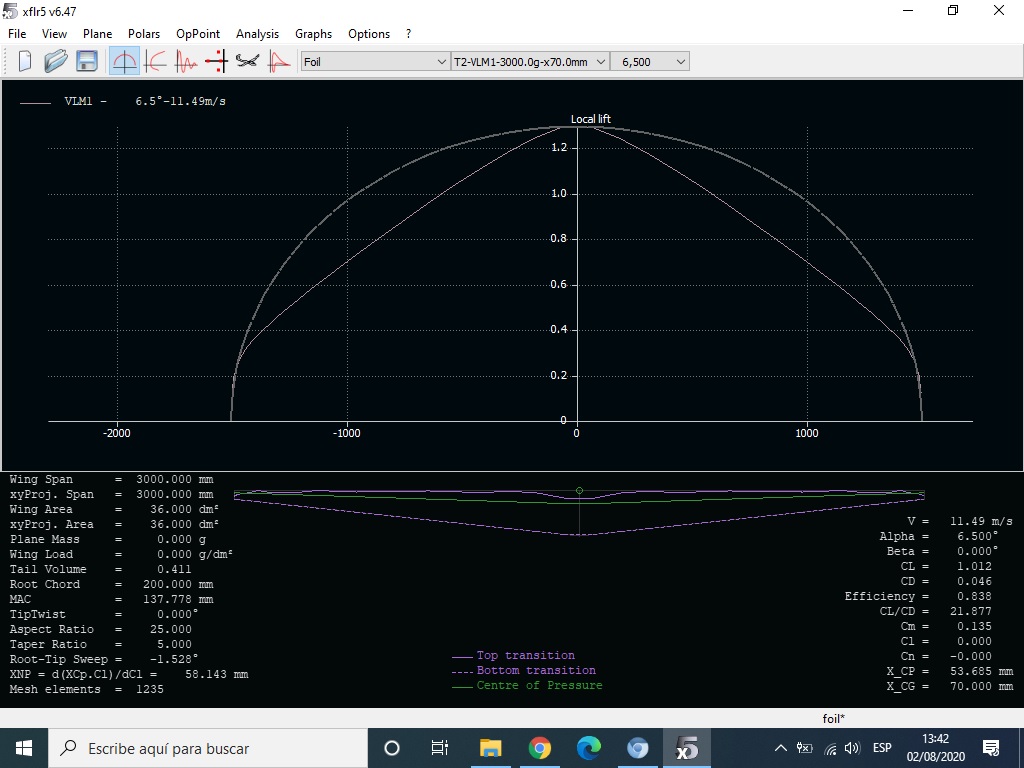Open the Graphs menu
Viewport: 1024px width, 768px height.
(x=313, y=34)
